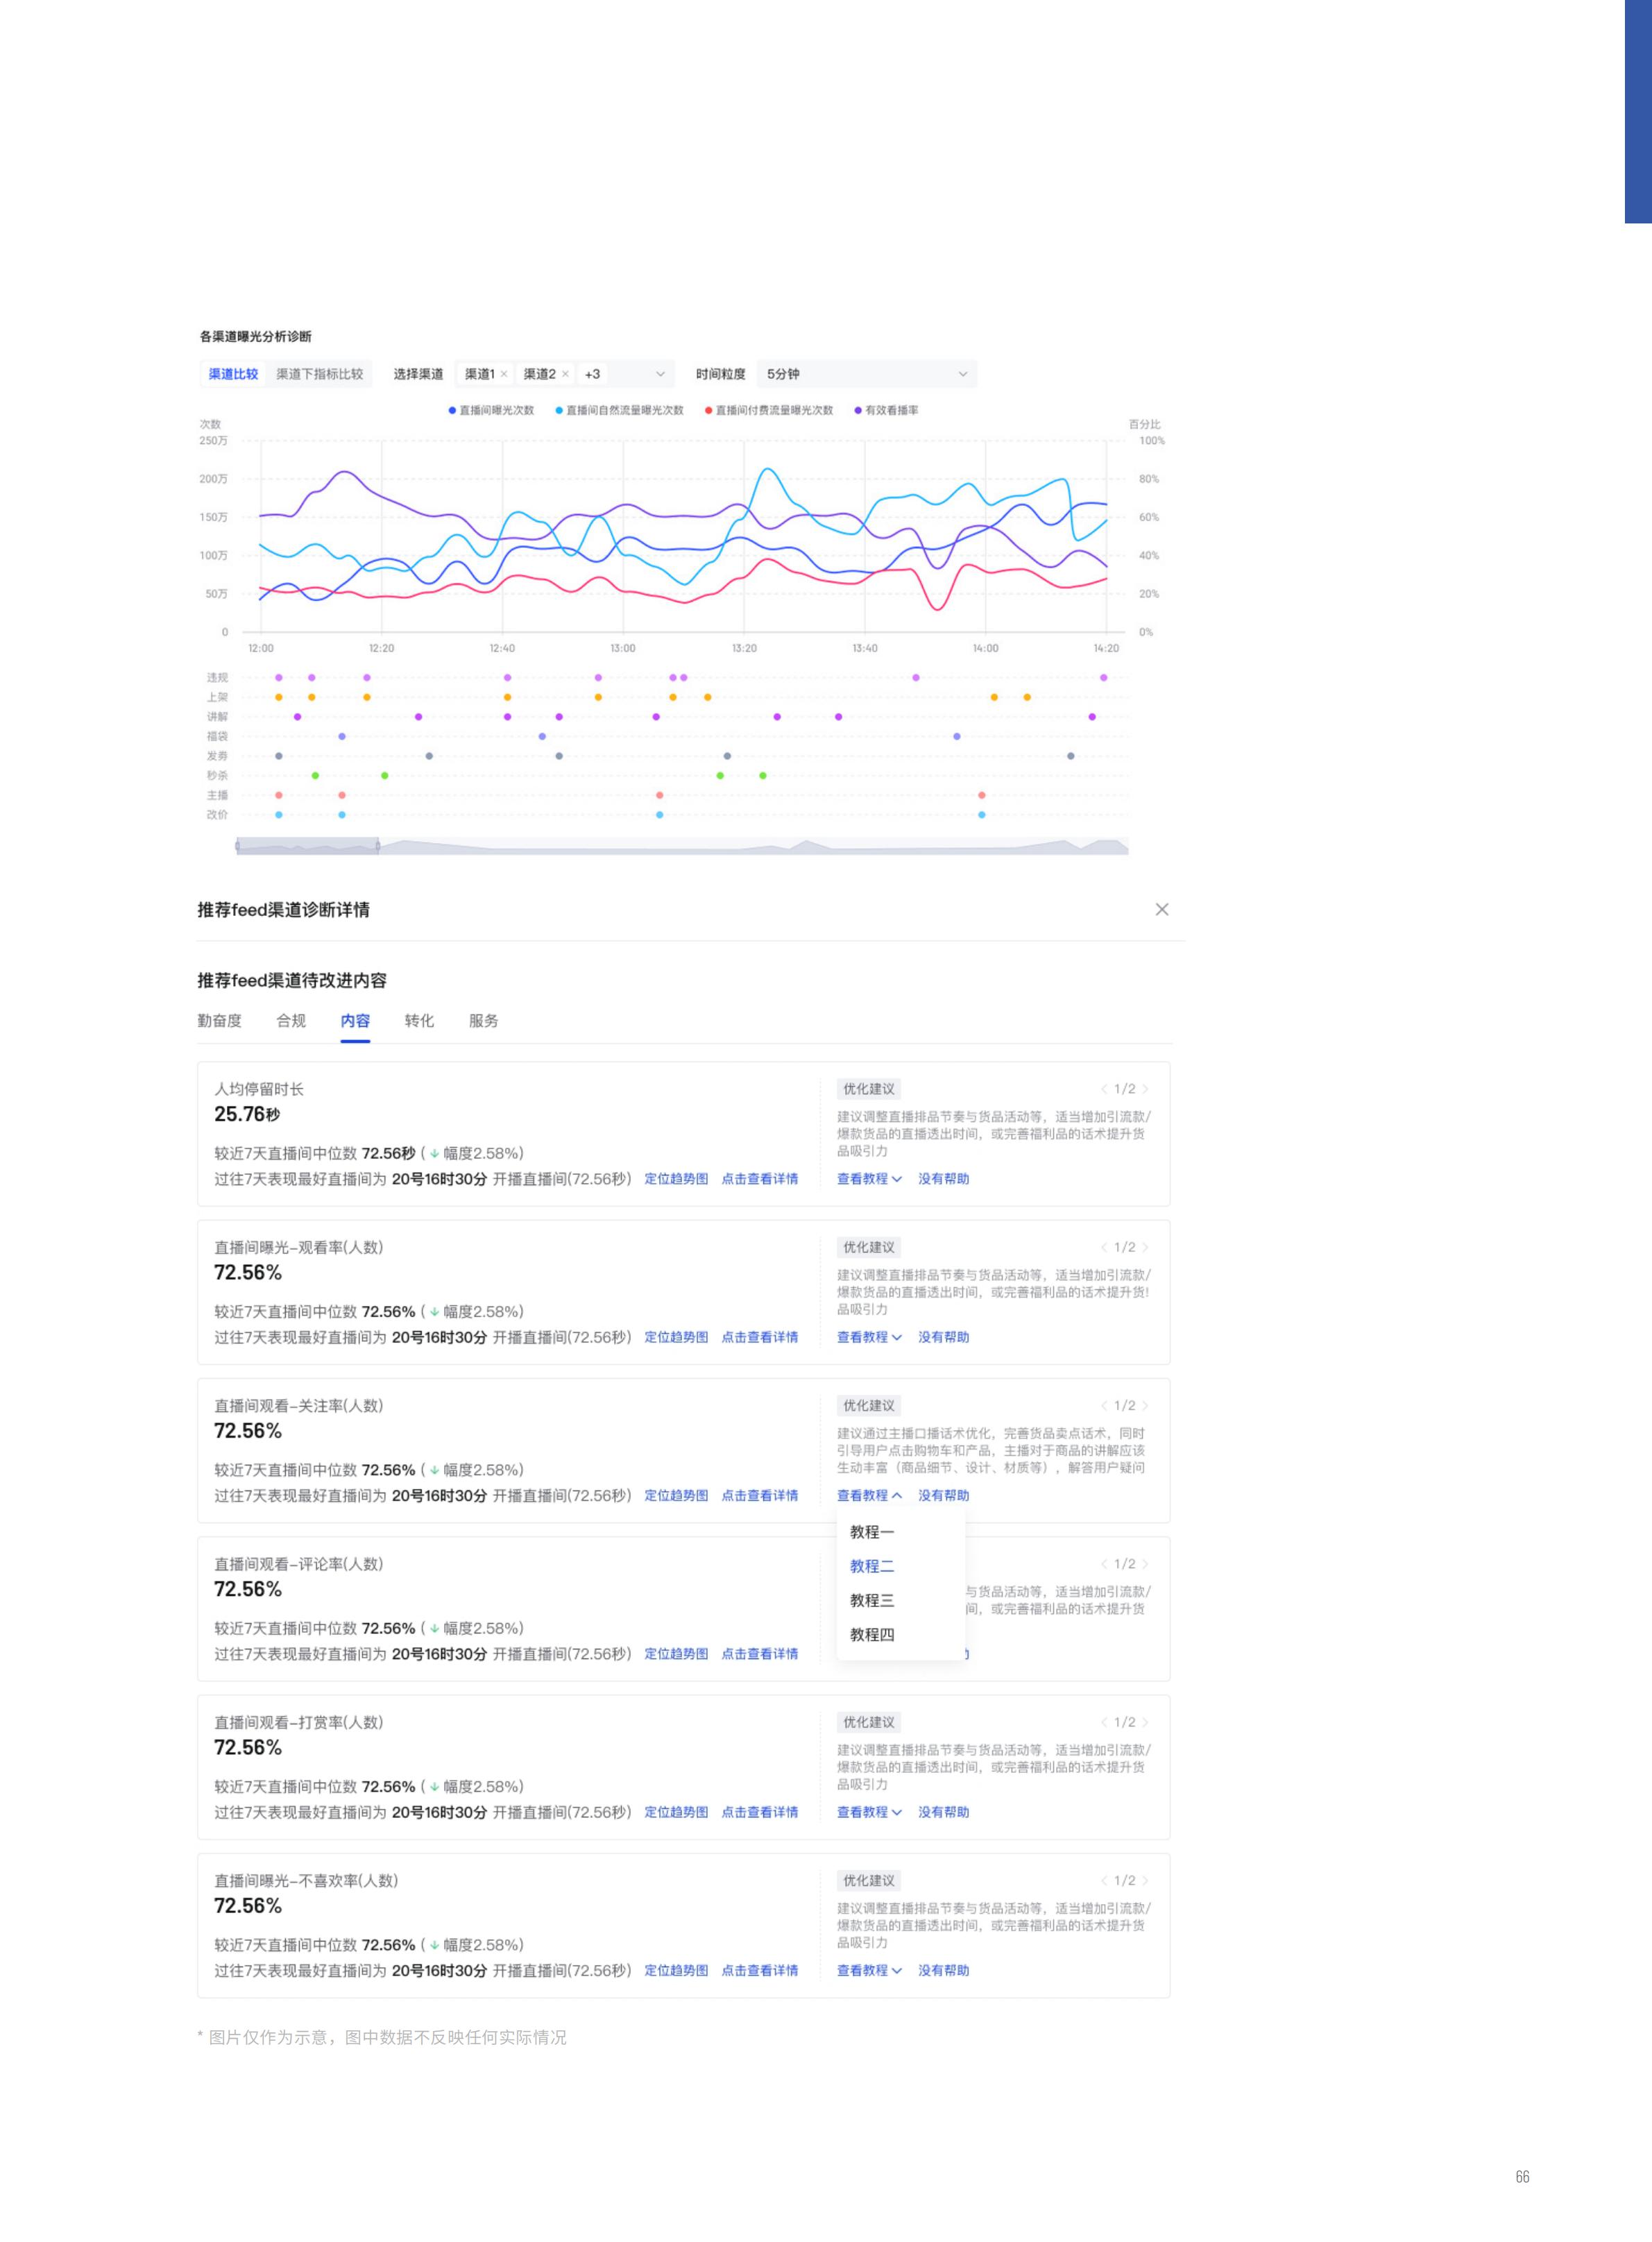Switch to 渠道下指标比较 tab
The height and width of the screenshot is (2242, 1652).
pyautogui.click(x=320, y=374)
